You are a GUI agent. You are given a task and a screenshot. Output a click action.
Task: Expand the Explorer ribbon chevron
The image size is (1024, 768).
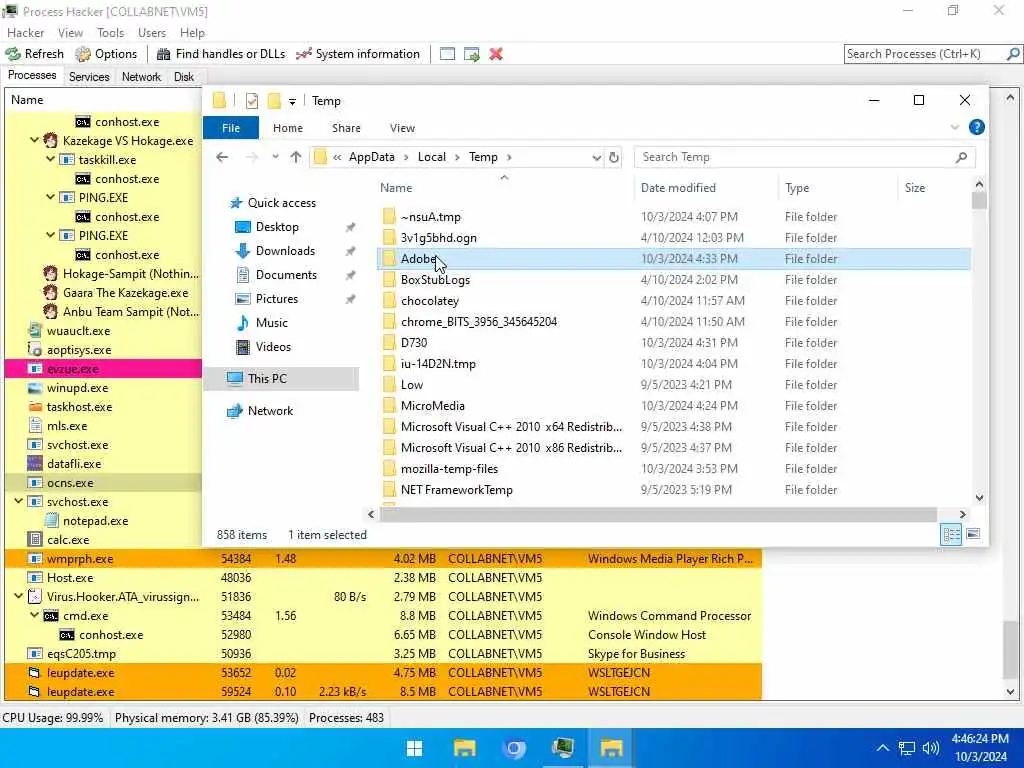pos(954,127)
